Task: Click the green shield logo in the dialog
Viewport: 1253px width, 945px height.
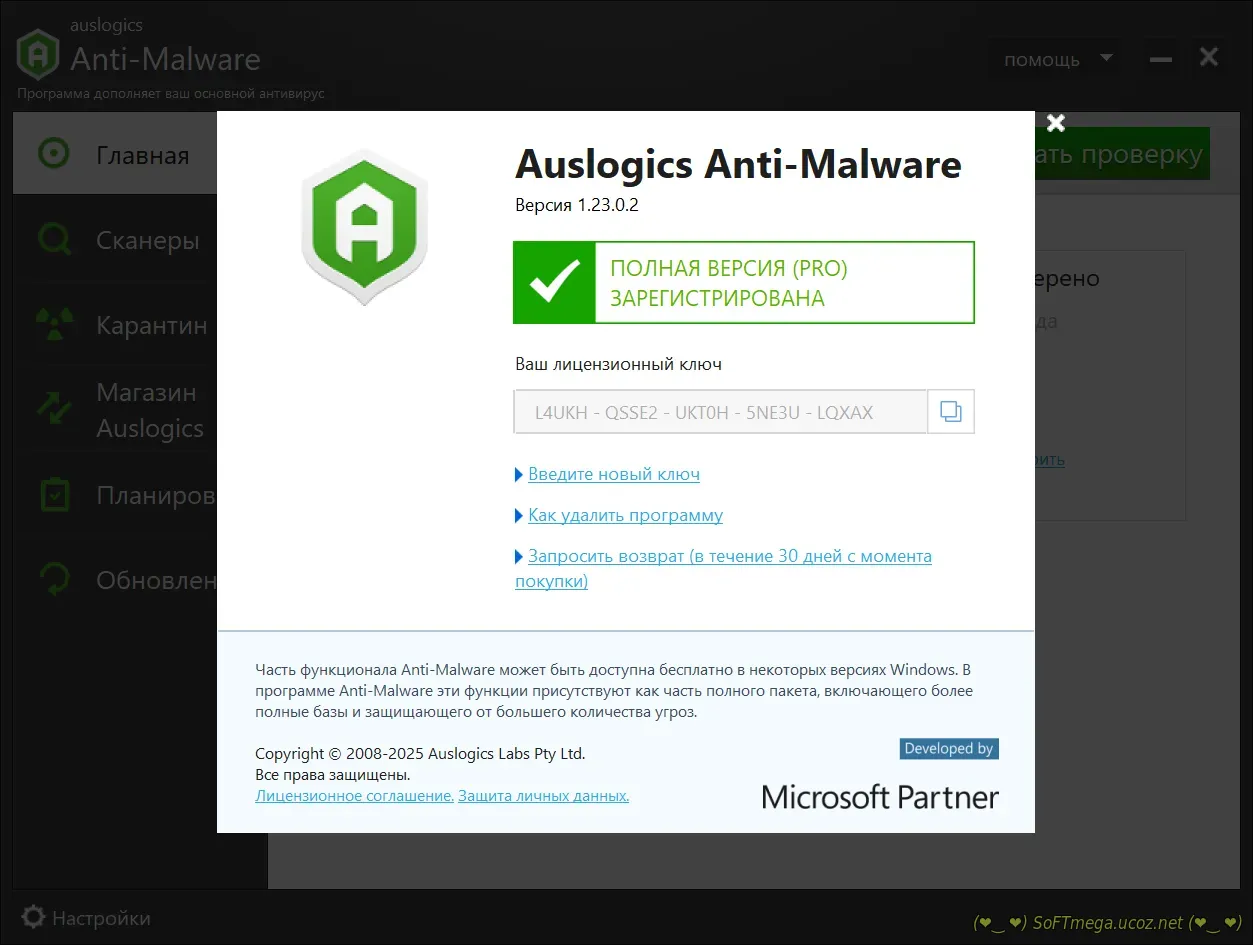Action: (x=364, y=227)
